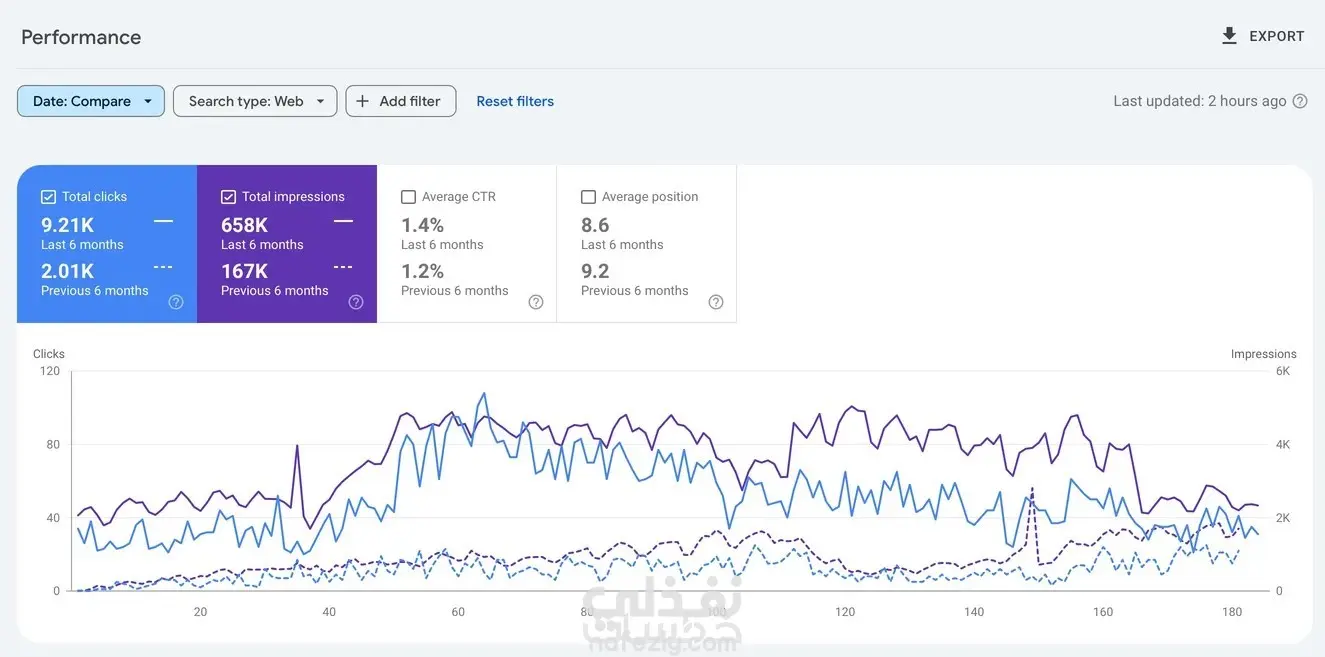Click the EXPORT button label

[1277, 36]
